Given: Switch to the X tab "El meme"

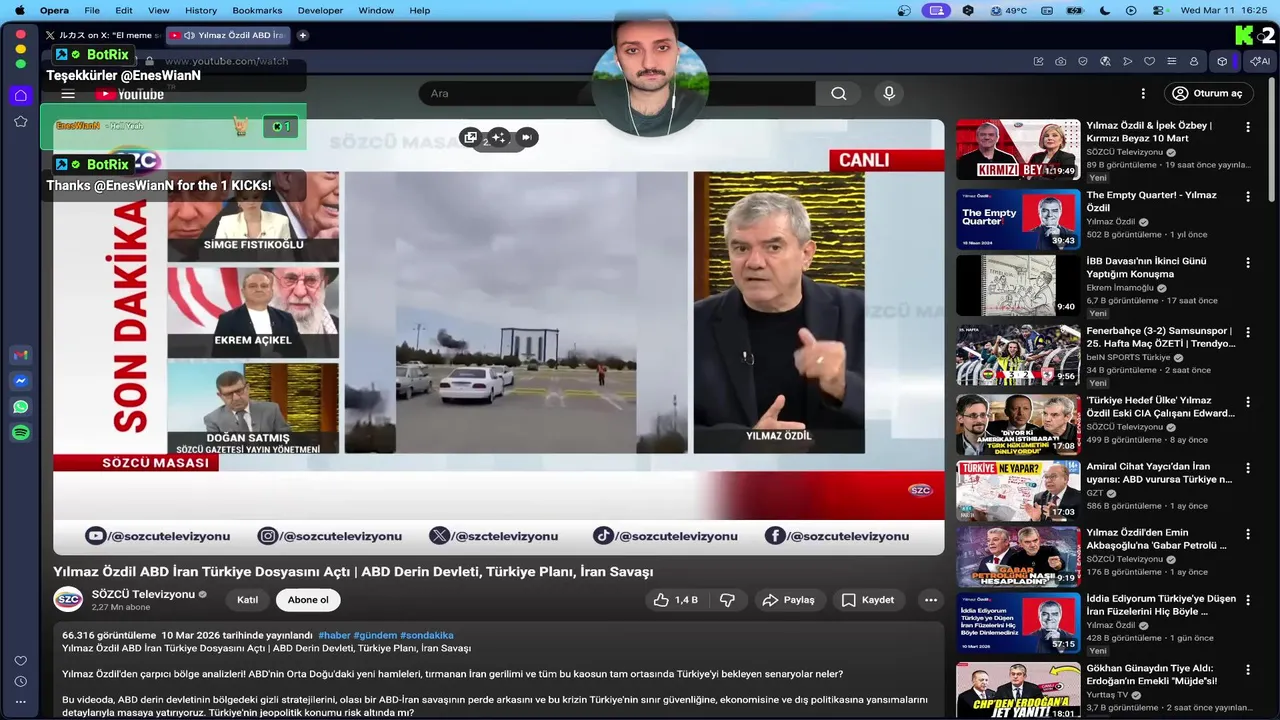Looking at the screenshot, I should [x=103, y=35].
